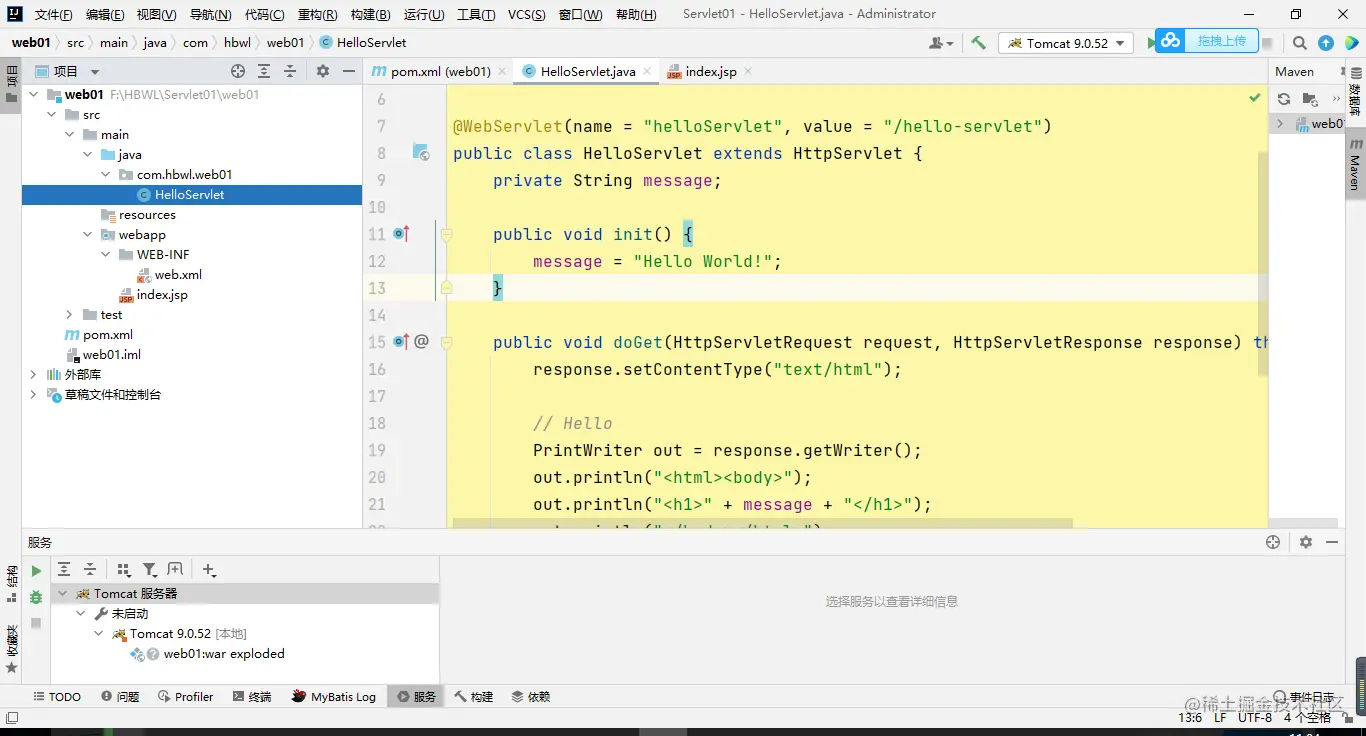Image resolution: width=1366 pixels, height=736 pixels.
Task: Toggle the Favorites side tab
Action: pyautogui.click(x=11, y=650)
